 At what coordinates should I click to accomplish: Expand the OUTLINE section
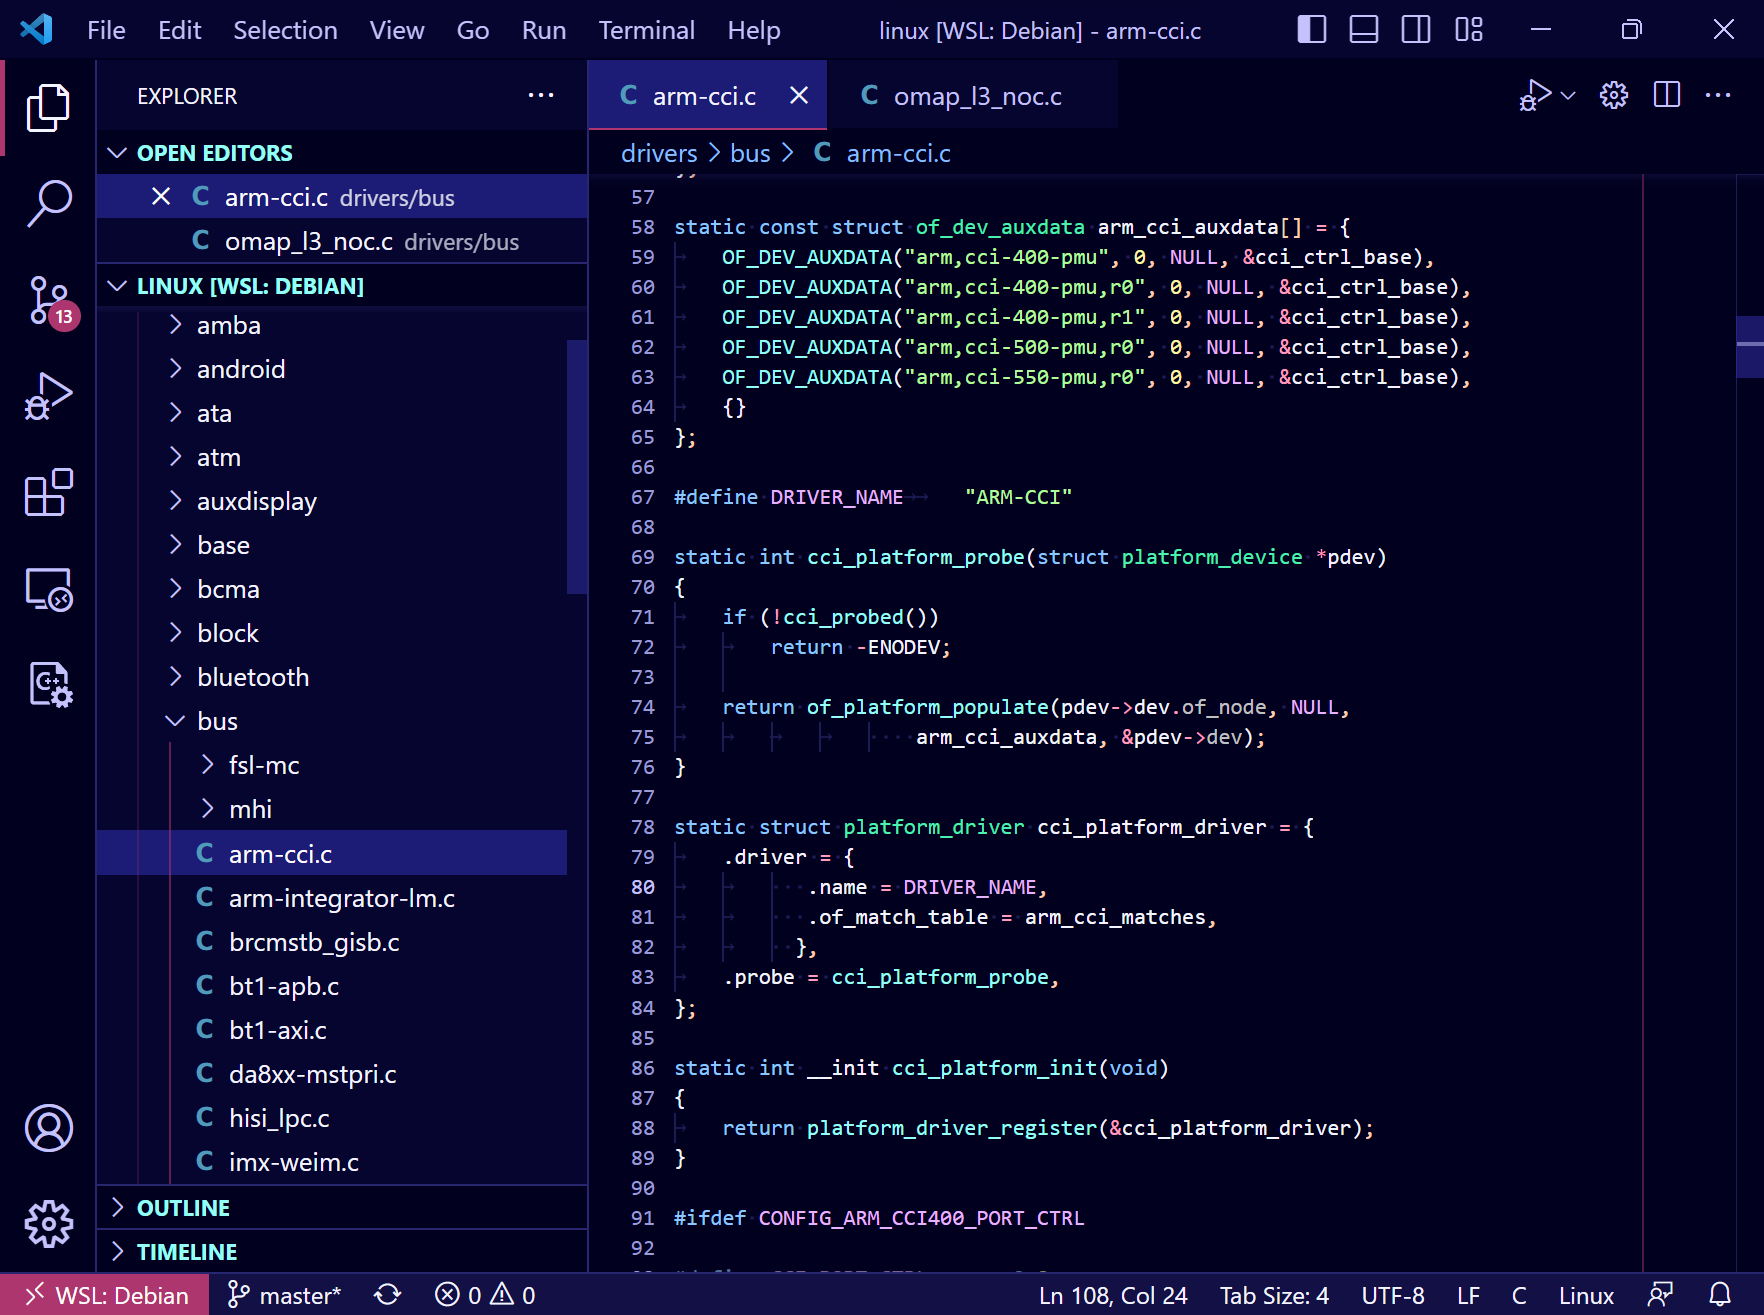coord(342,1208)
